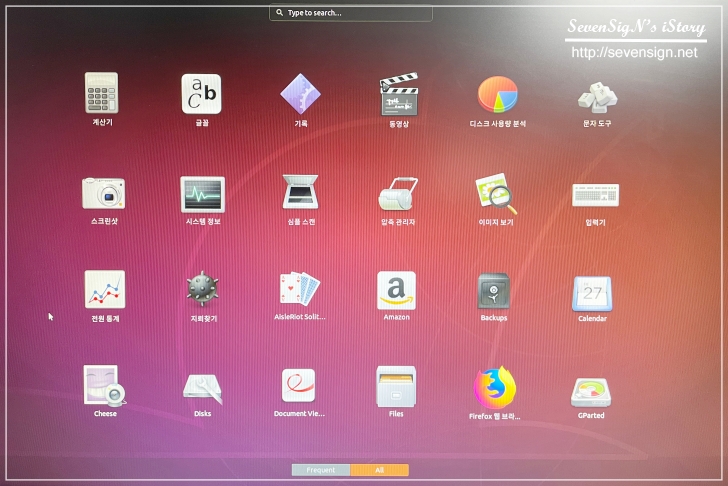Open the Backups safe icon
Image resolution: width=728 pixels, height=486 pixels.
pos(494,291)
